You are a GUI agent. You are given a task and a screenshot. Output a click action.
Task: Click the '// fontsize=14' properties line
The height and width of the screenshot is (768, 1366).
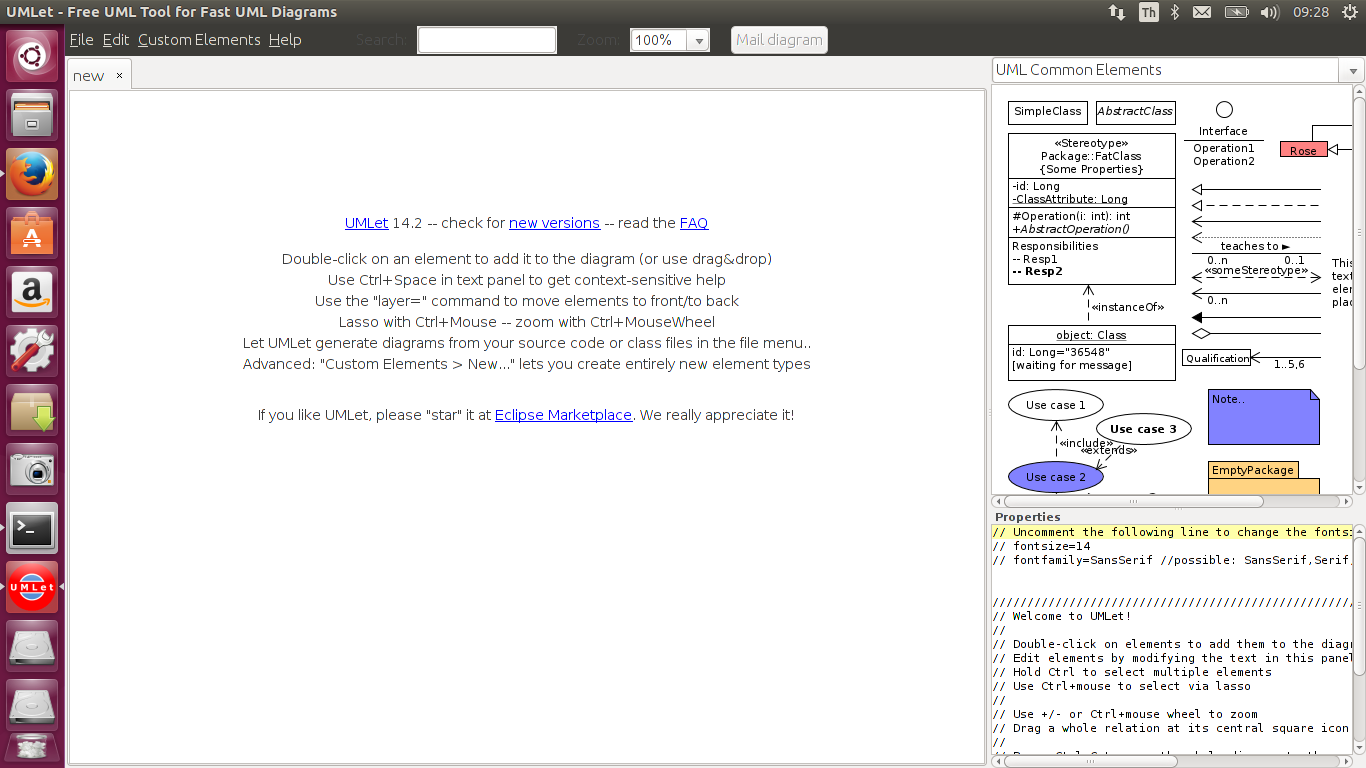coord(1042,546)
